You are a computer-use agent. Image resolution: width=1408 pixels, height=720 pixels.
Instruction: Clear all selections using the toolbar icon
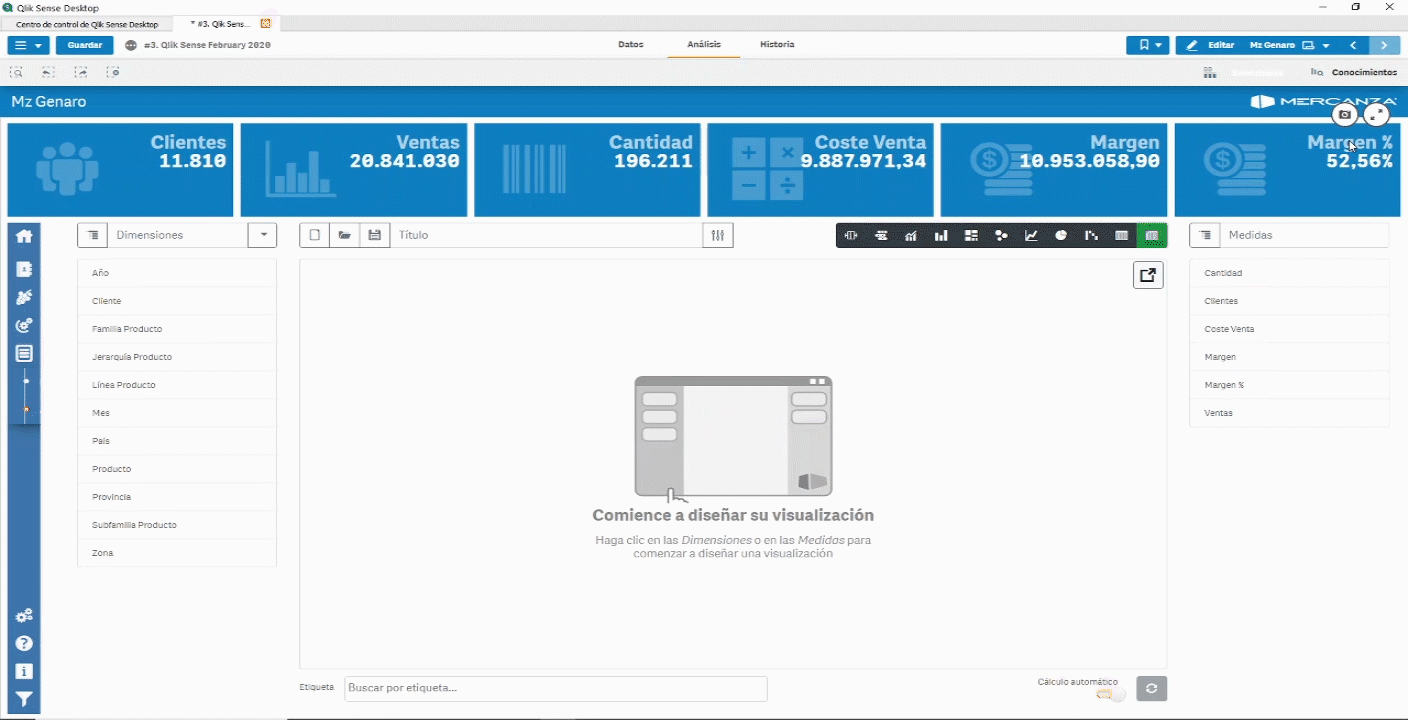point(113,72)
